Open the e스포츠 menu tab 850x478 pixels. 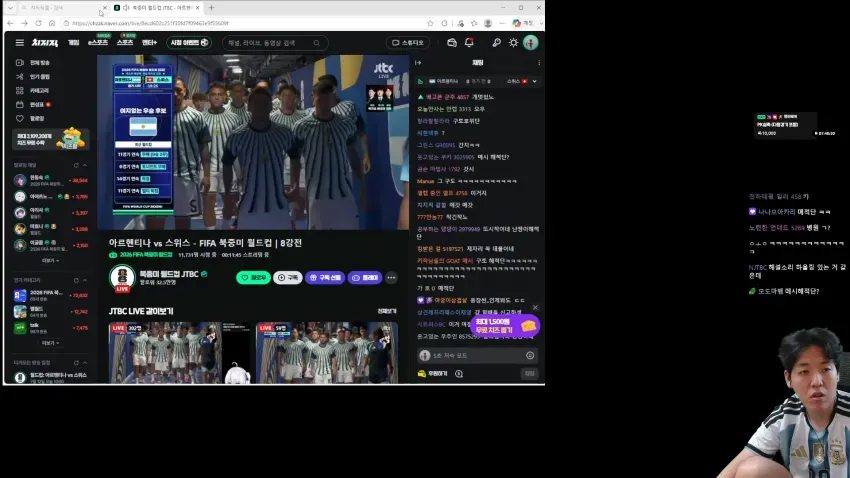tap(98, 43)
